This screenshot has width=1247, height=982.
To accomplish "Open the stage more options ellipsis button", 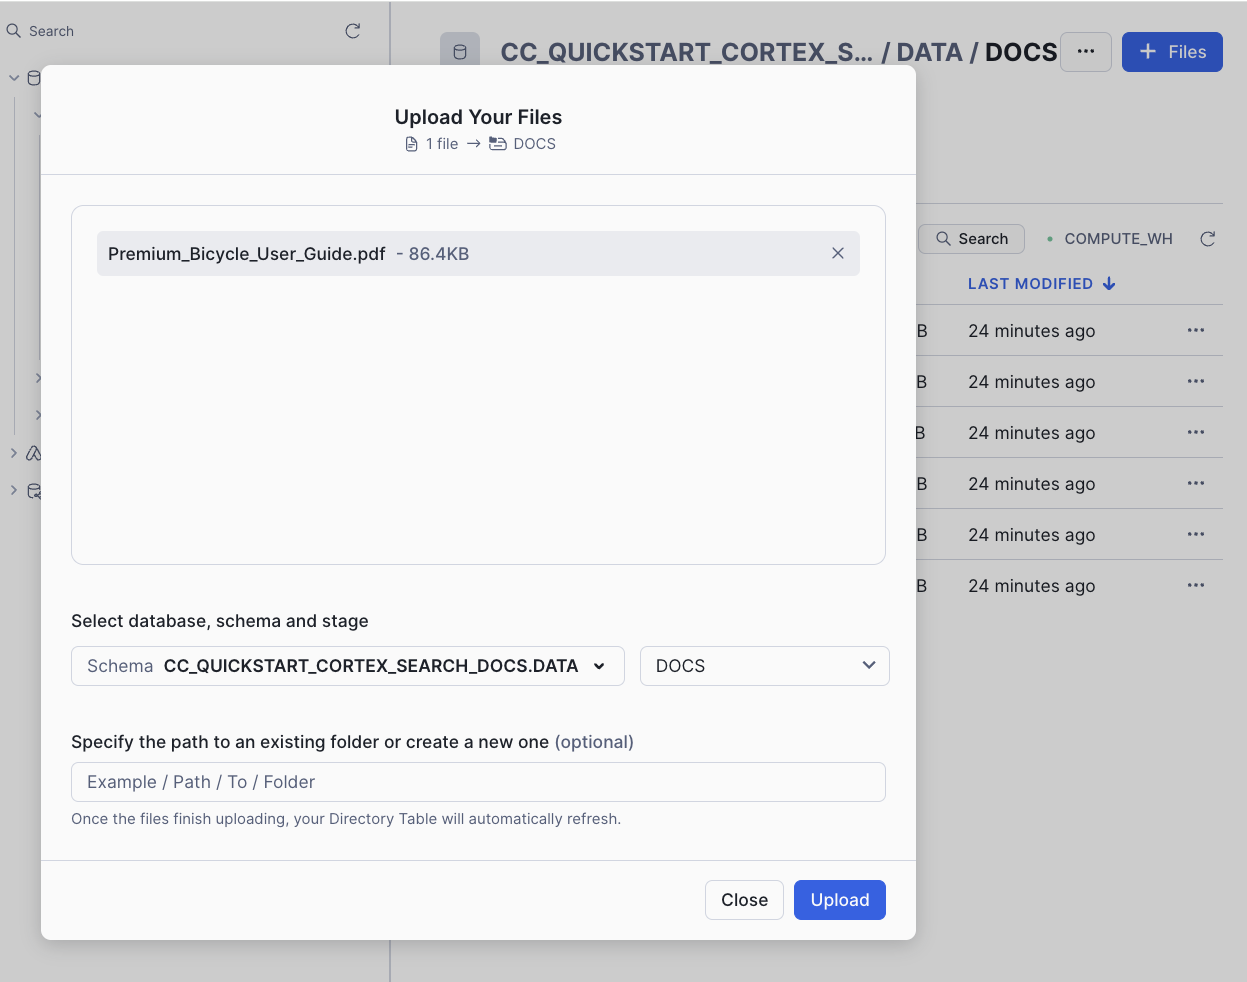I will point(1085,52).
